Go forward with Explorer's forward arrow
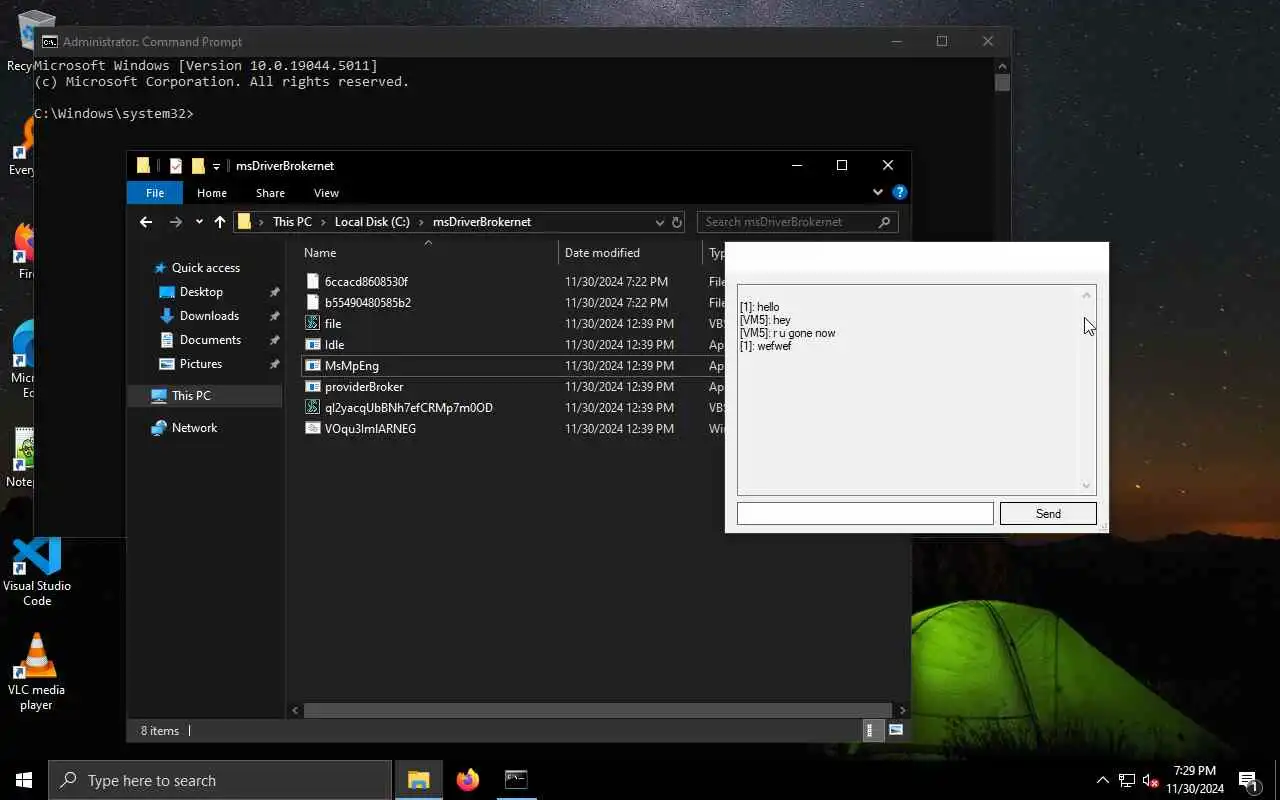Viewport: 1280px width, 800px height. (x=176, y=222)
